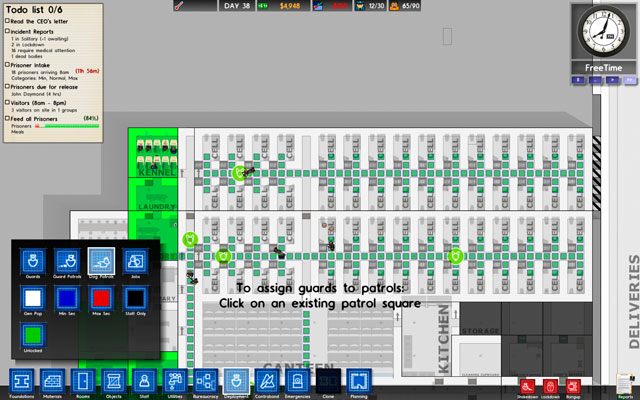Pick the red Max Sec zone swatch
The height and width of the screenshot is (400, 640).
100,299
